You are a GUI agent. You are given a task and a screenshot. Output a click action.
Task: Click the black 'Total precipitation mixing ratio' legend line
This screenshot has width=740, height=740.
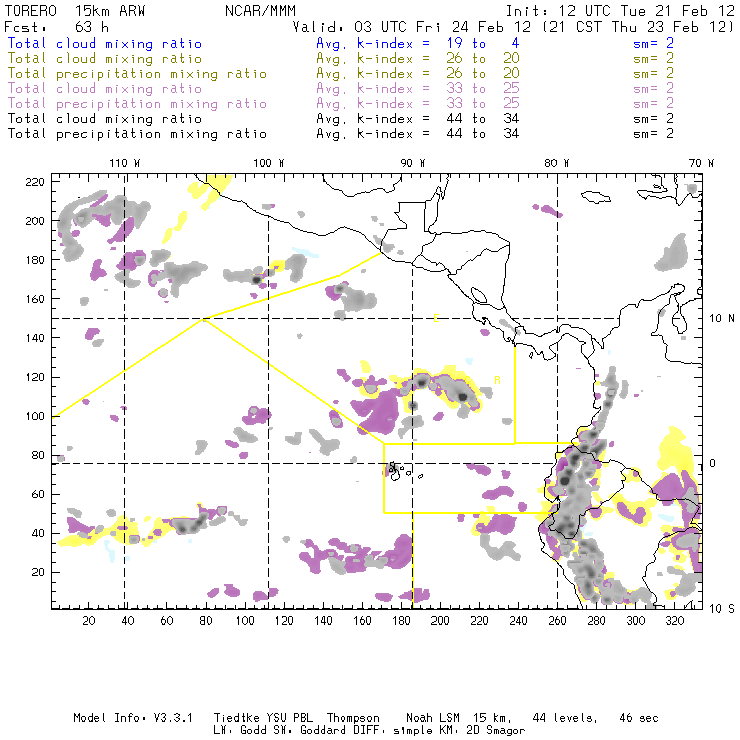coord(137,134)
